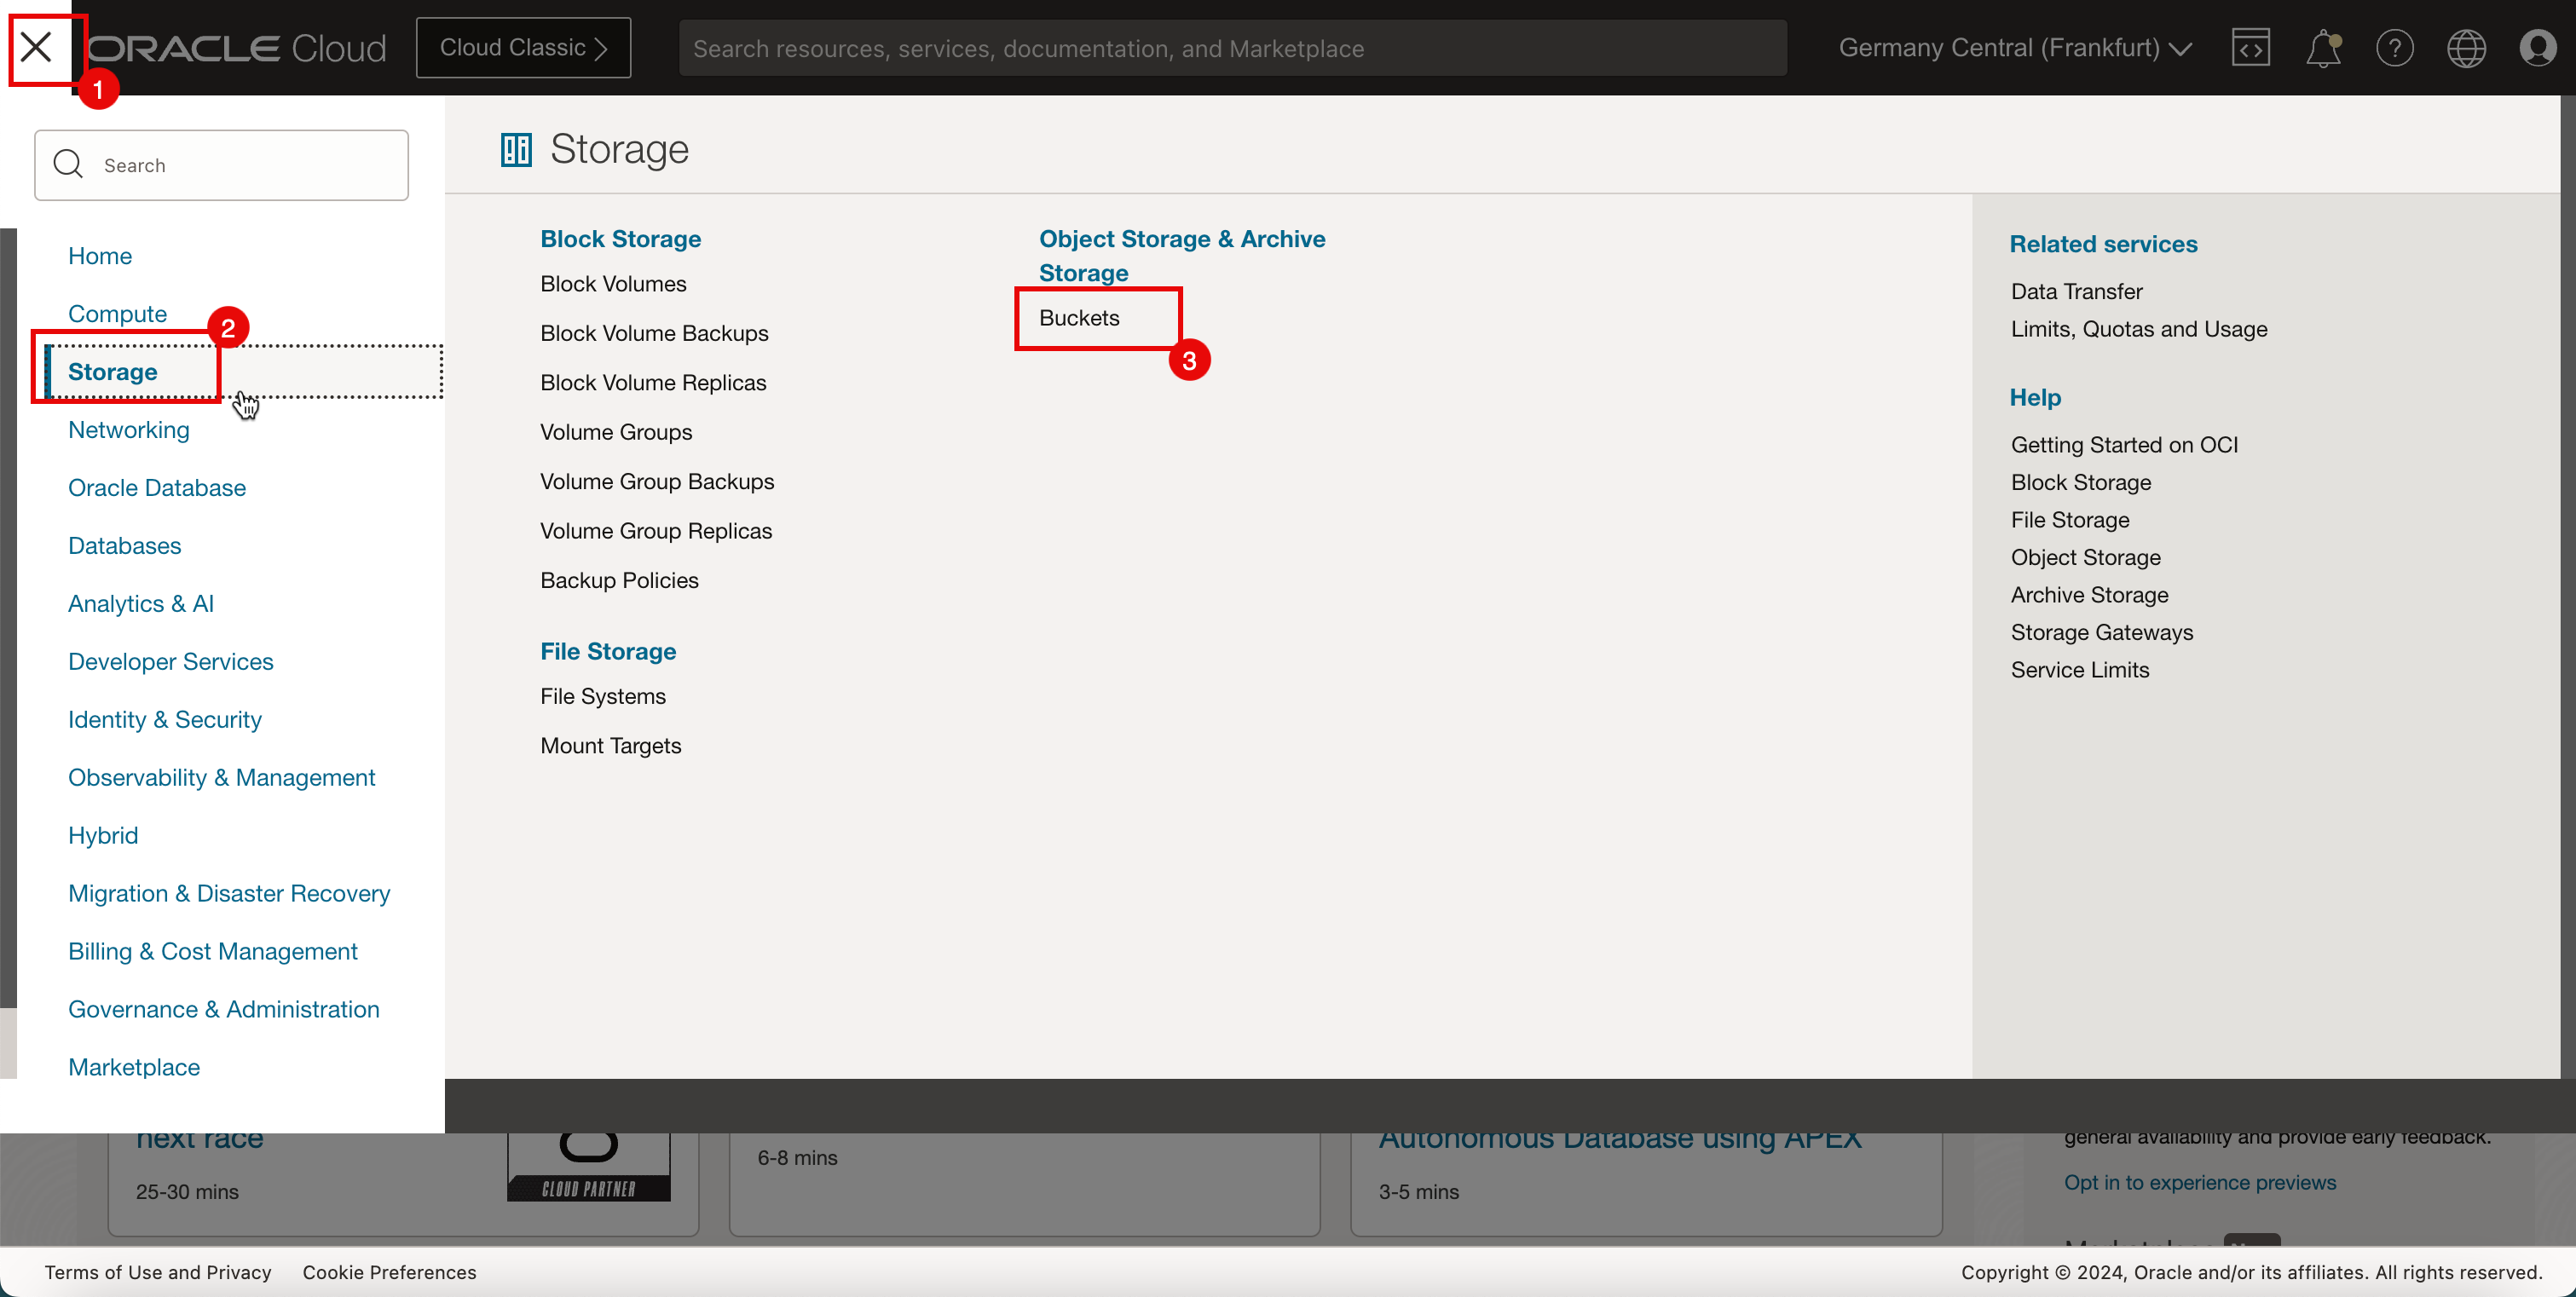Open the Cloud Classic switcher button
Viewport: 2576px width, 1297px height.
pyautogui.click(x=523, y=48)
